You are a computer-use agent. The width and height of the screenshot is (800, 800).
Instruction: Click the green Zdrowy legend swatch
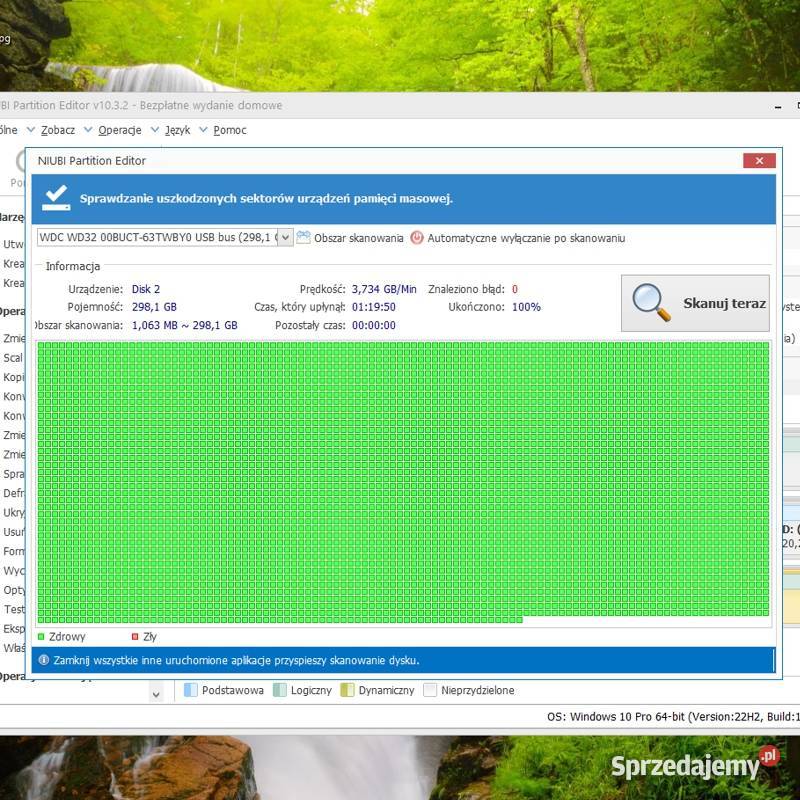(41, 636)
